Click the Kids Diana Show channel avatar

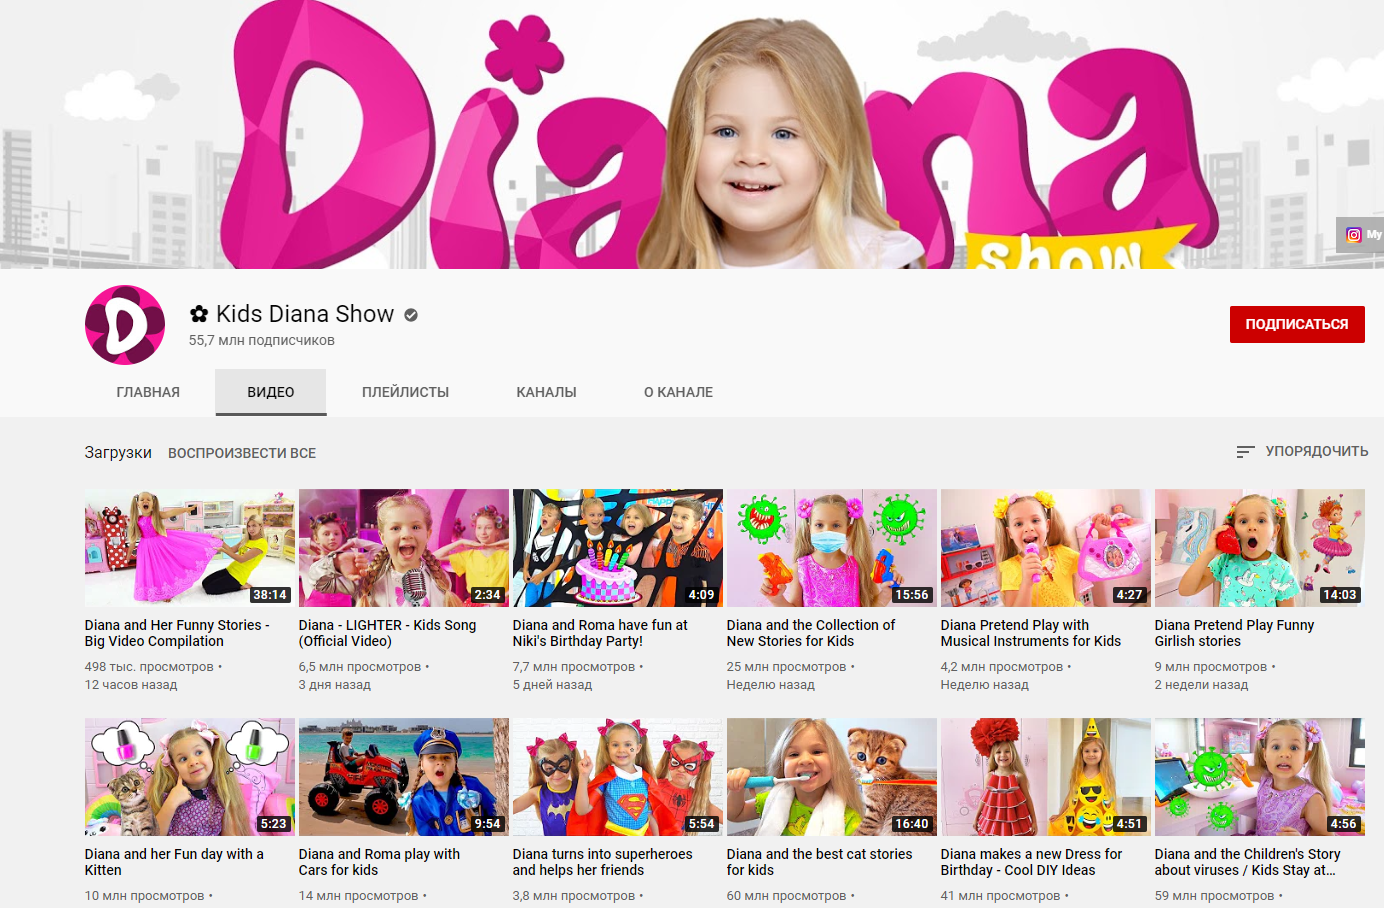(125, 325)
